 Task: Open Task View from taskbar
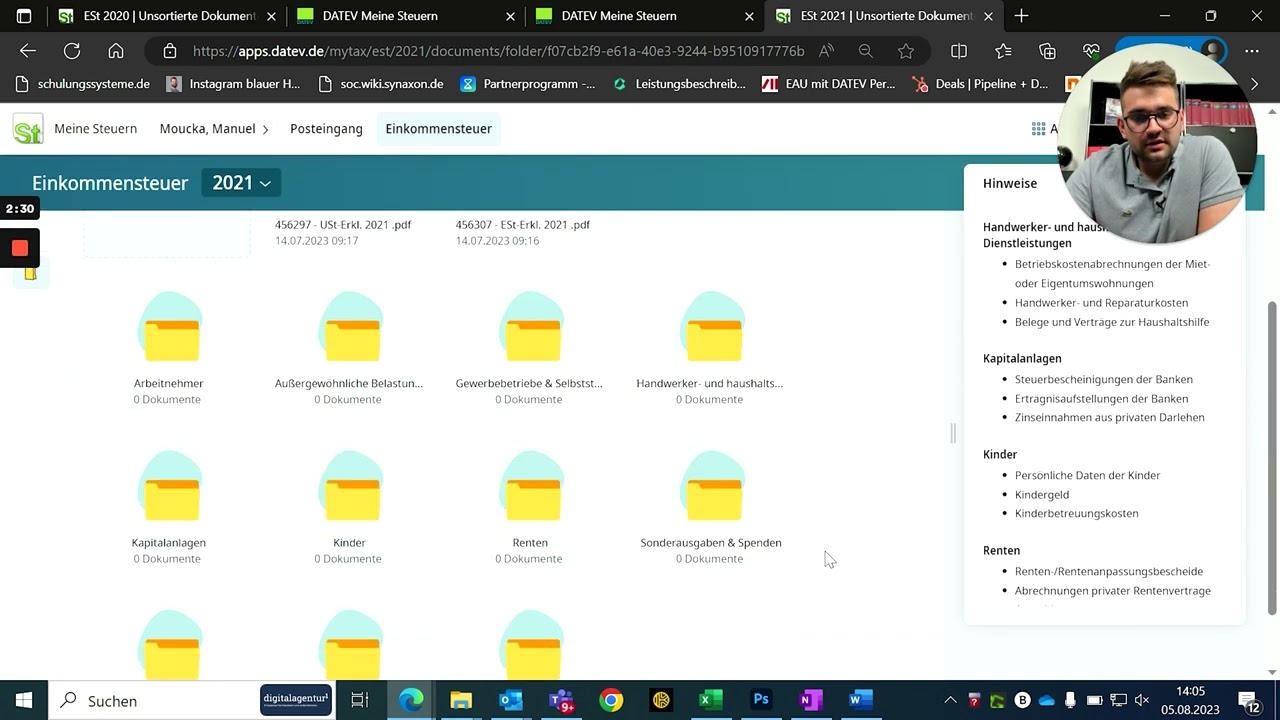pos(360,700)
